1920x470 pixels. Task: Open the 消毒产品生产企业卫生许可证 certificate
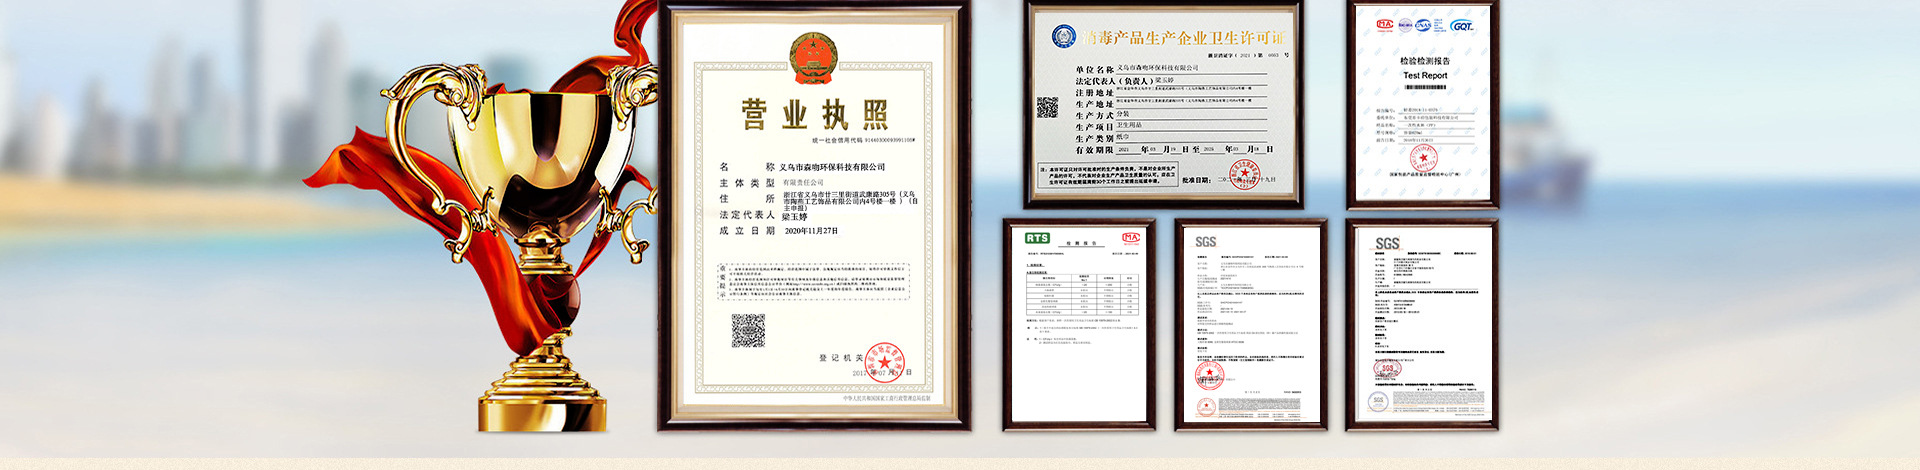click(1164, 104)
